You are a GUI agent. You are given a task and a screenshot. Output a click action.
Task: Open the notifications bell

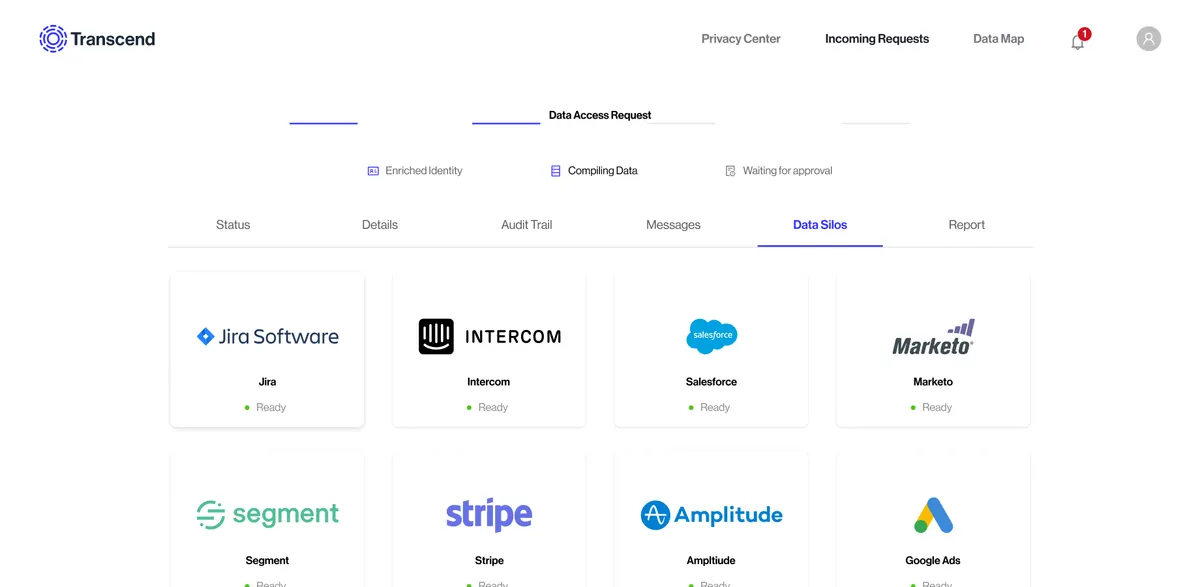1078,40
